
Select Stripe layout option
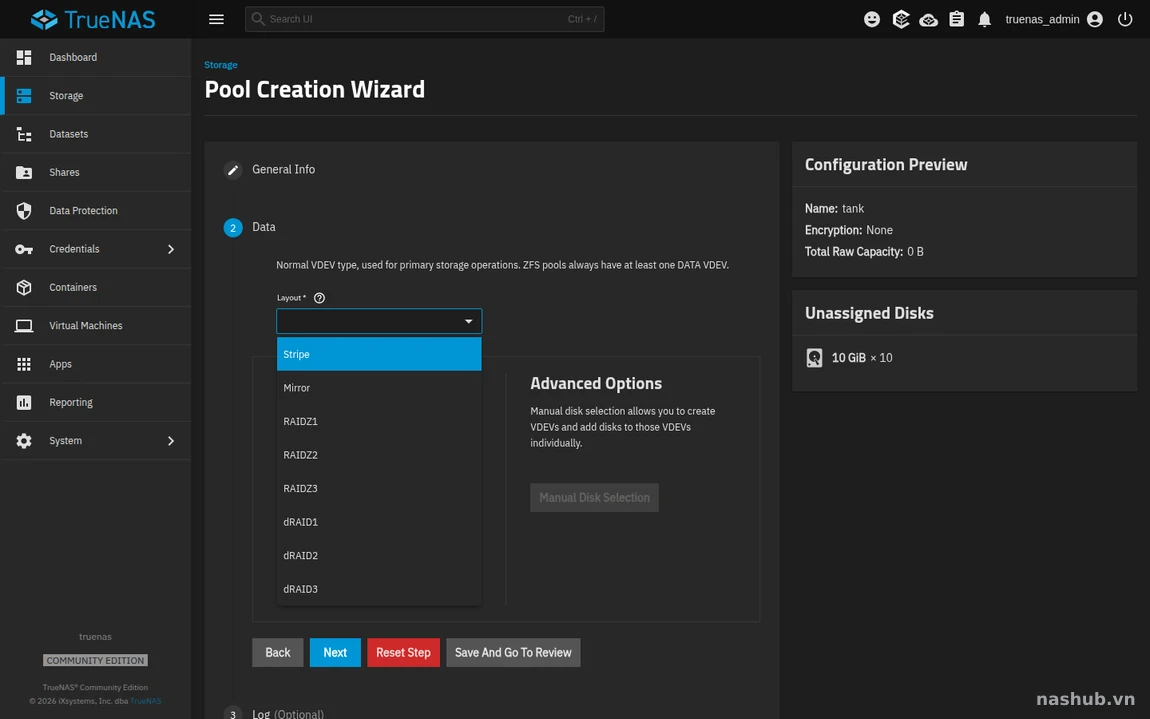379,354
